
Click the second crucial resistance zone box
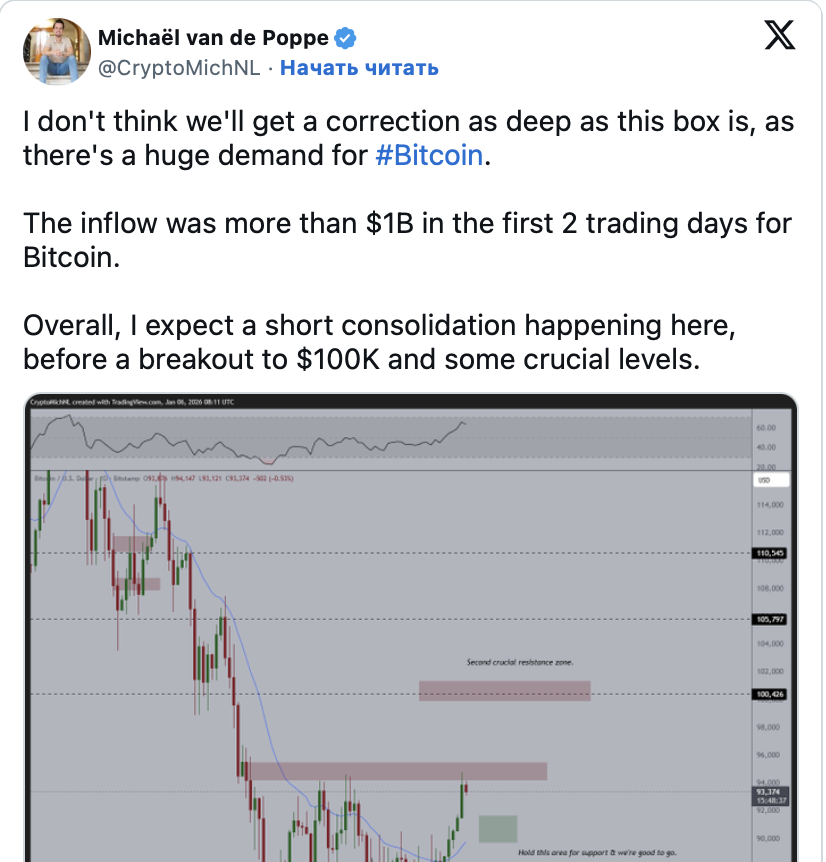[505, 691]
